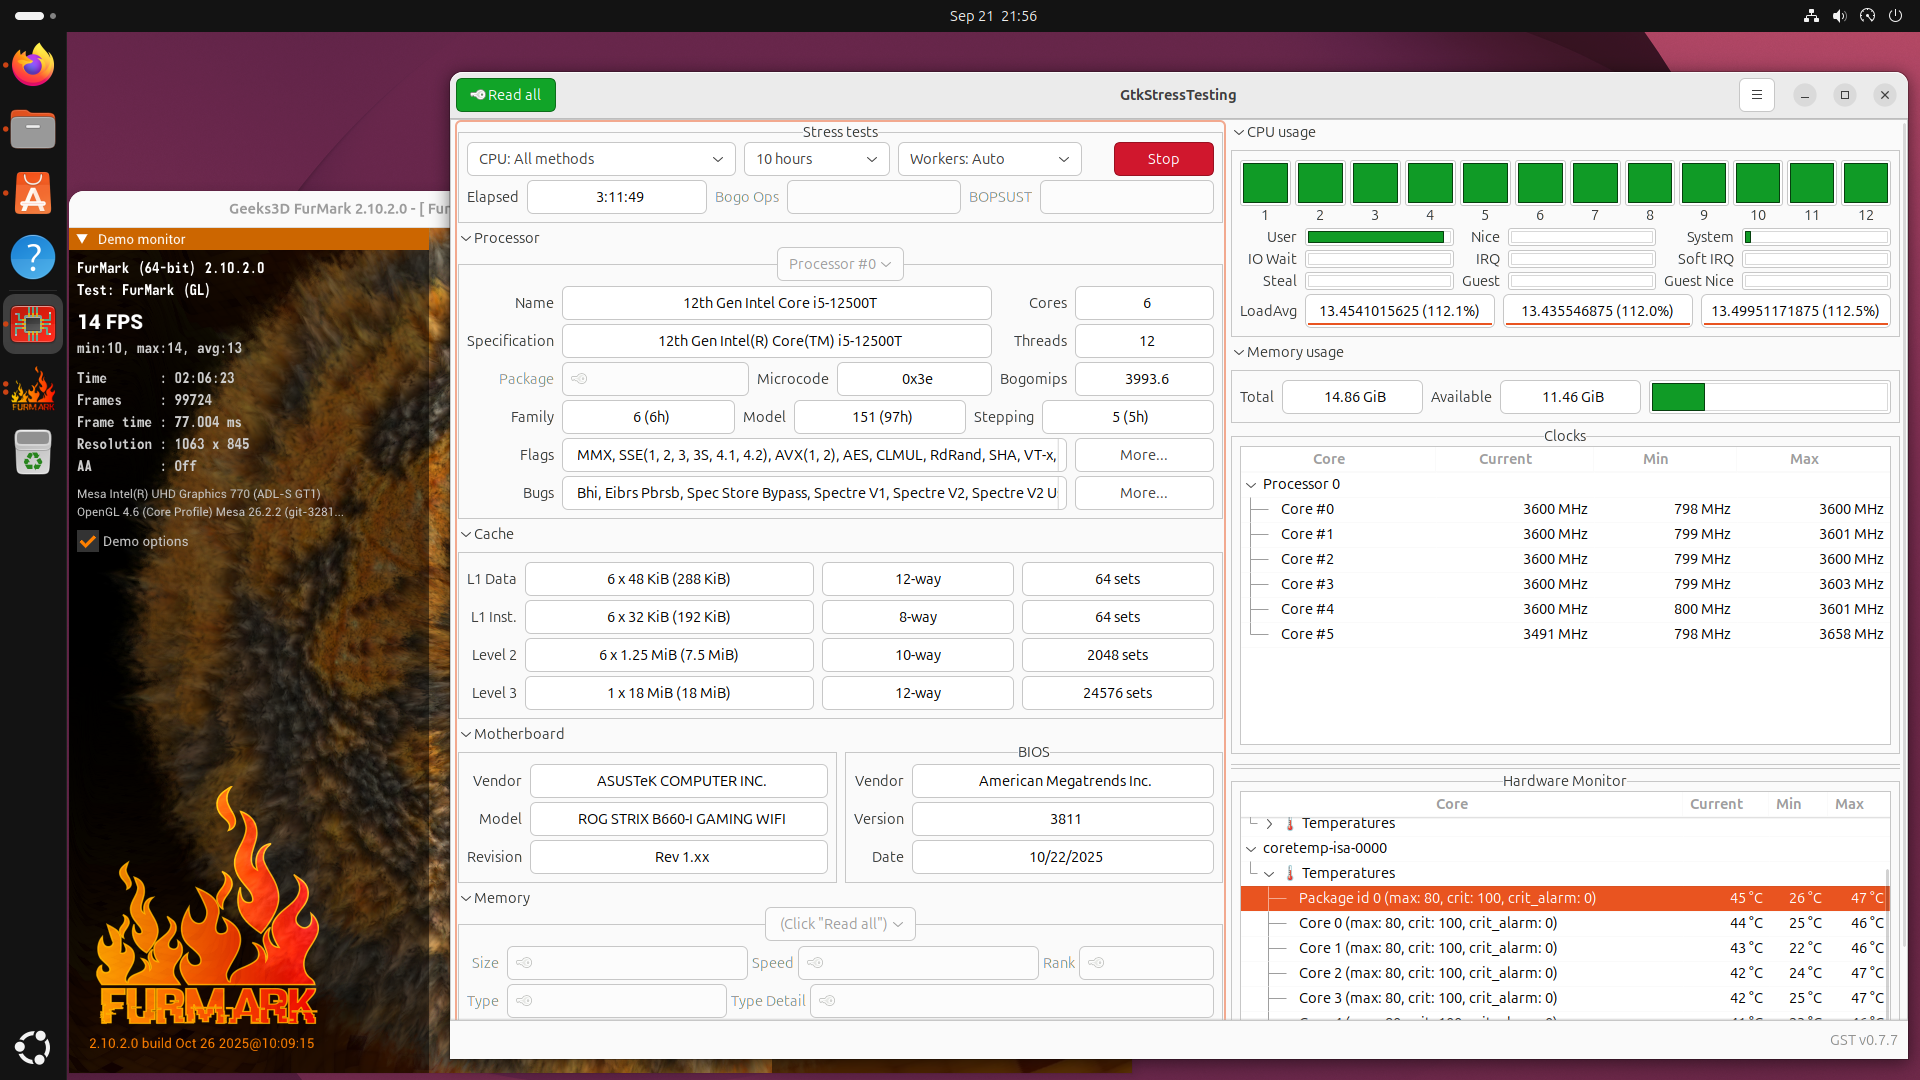Screen dimensions: 1920x1080
Task: Collapse the Memory usage section
Action: [x=1239, y=352]
